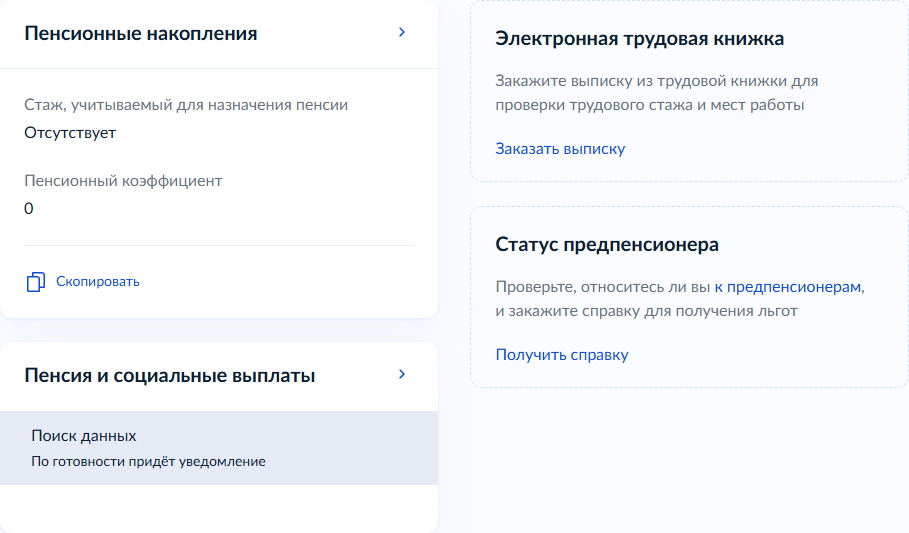Click the Получить справку link
This screenshot has height=533, width=909.
coord(562,355)
